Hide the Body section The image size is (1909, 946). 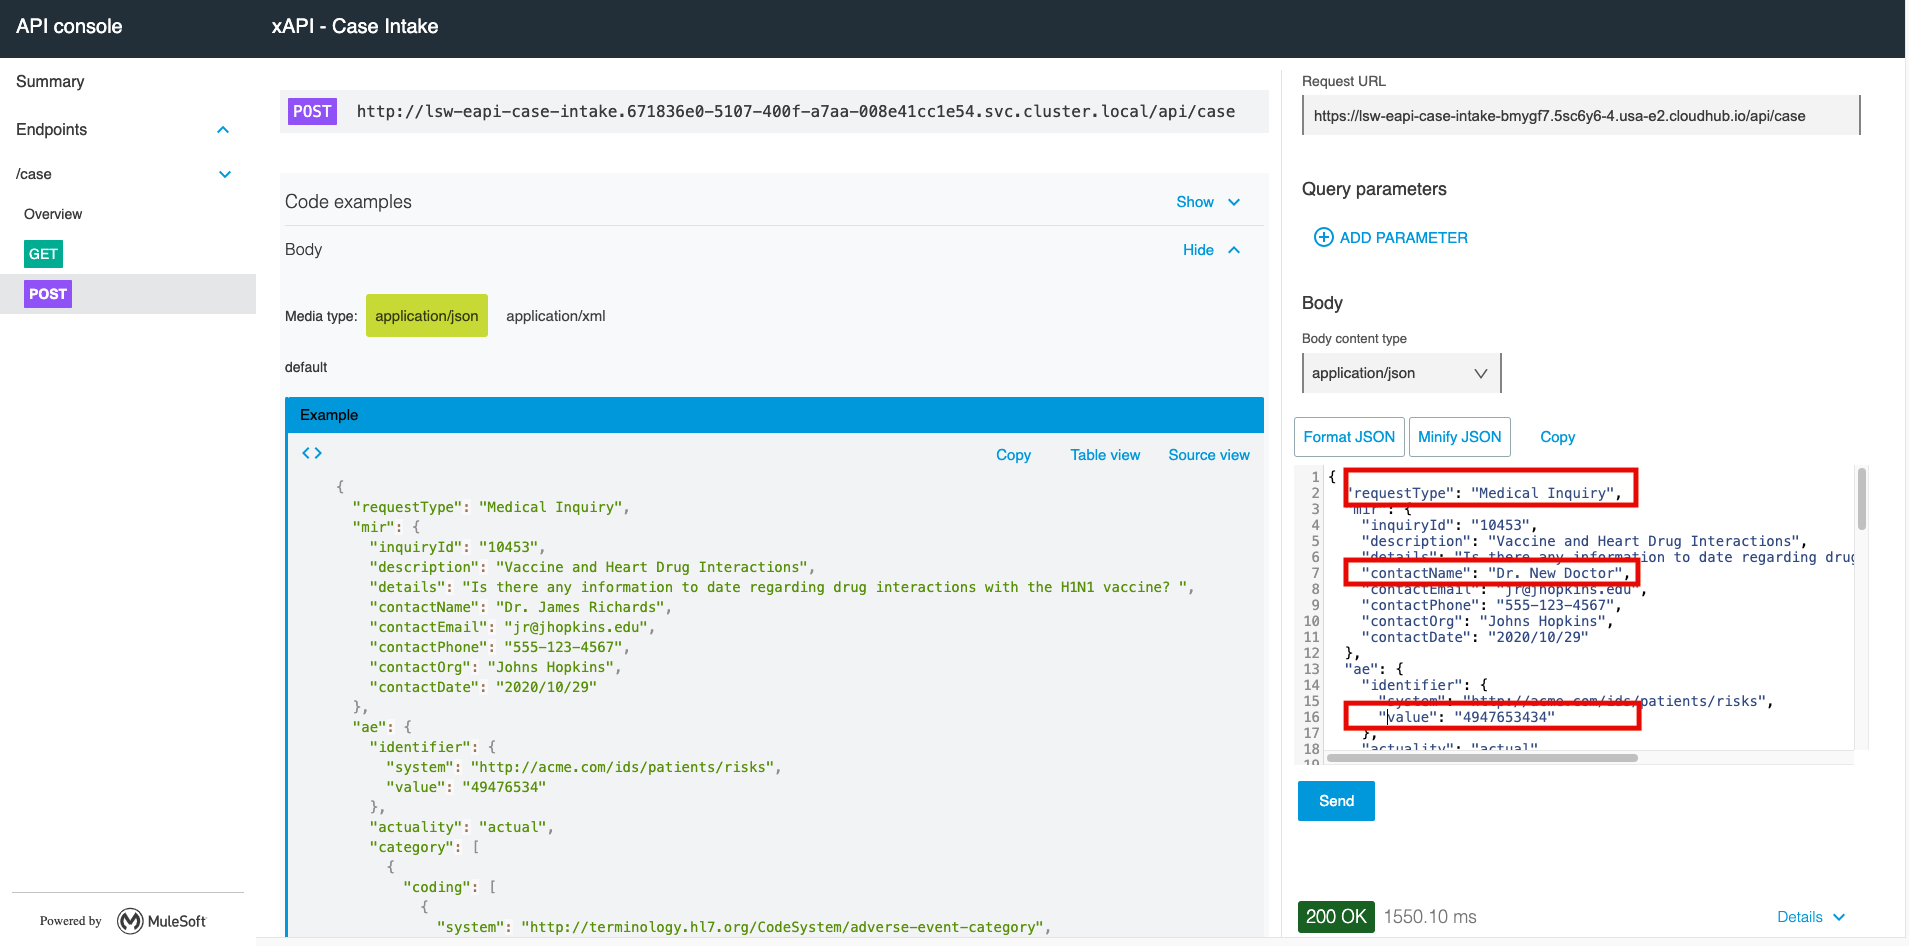click(1210, 250)
